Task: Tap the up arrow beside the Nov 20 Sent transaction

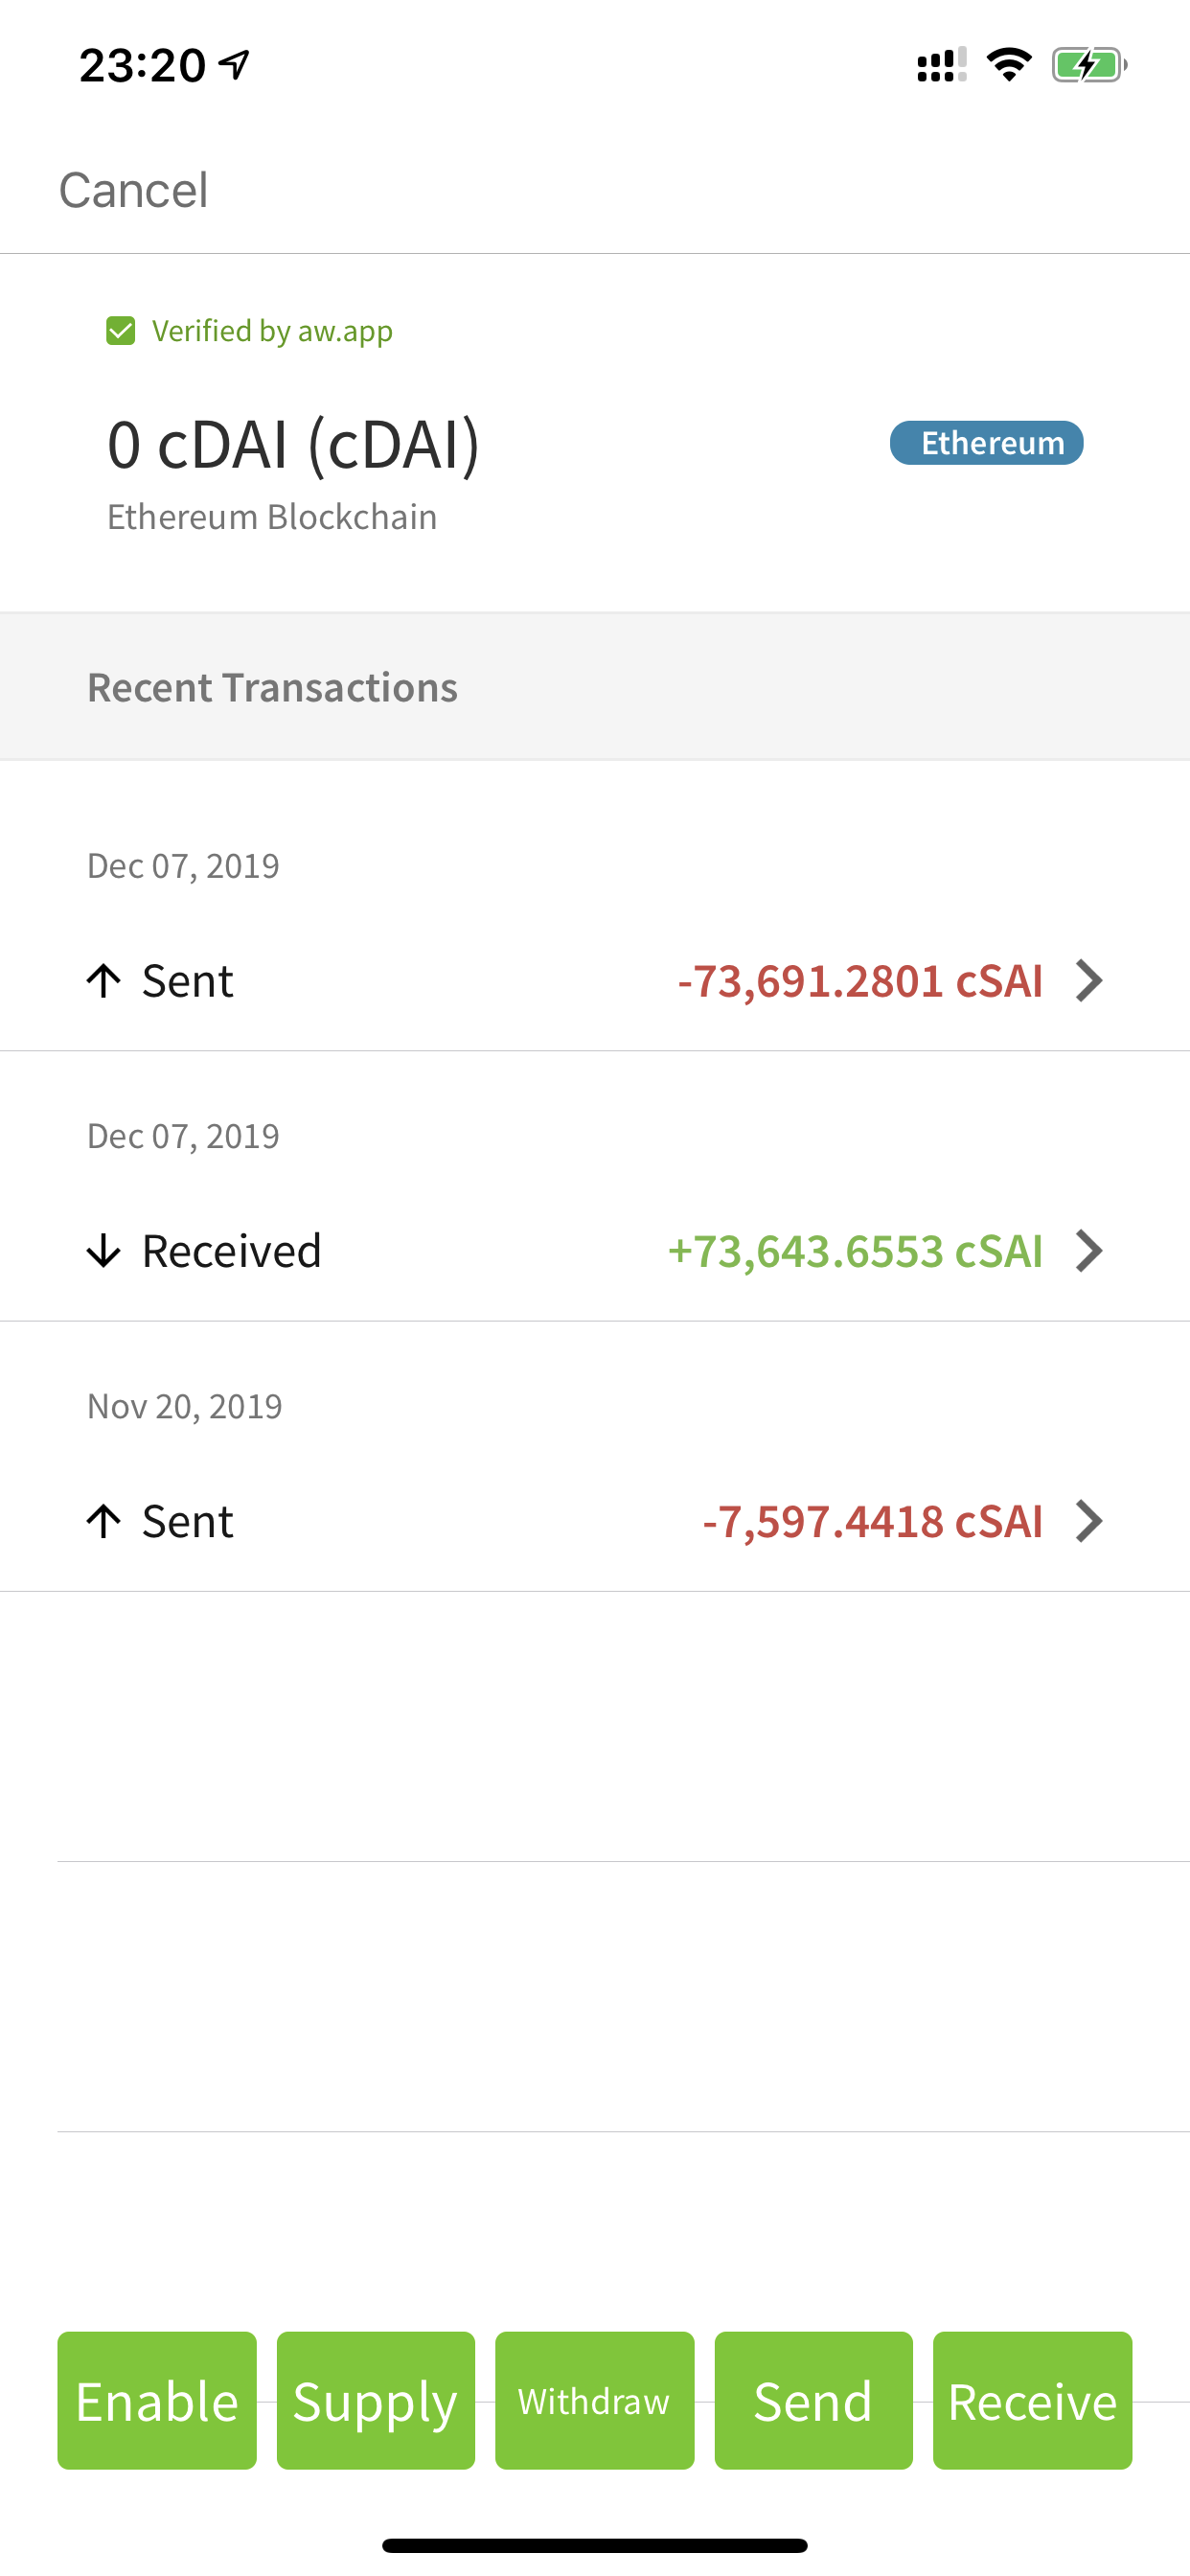Action: click(x=104, y=1521)
